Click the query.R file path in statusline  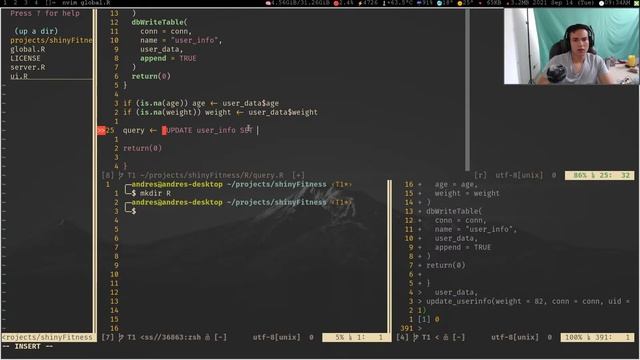(x=211, y=176)
